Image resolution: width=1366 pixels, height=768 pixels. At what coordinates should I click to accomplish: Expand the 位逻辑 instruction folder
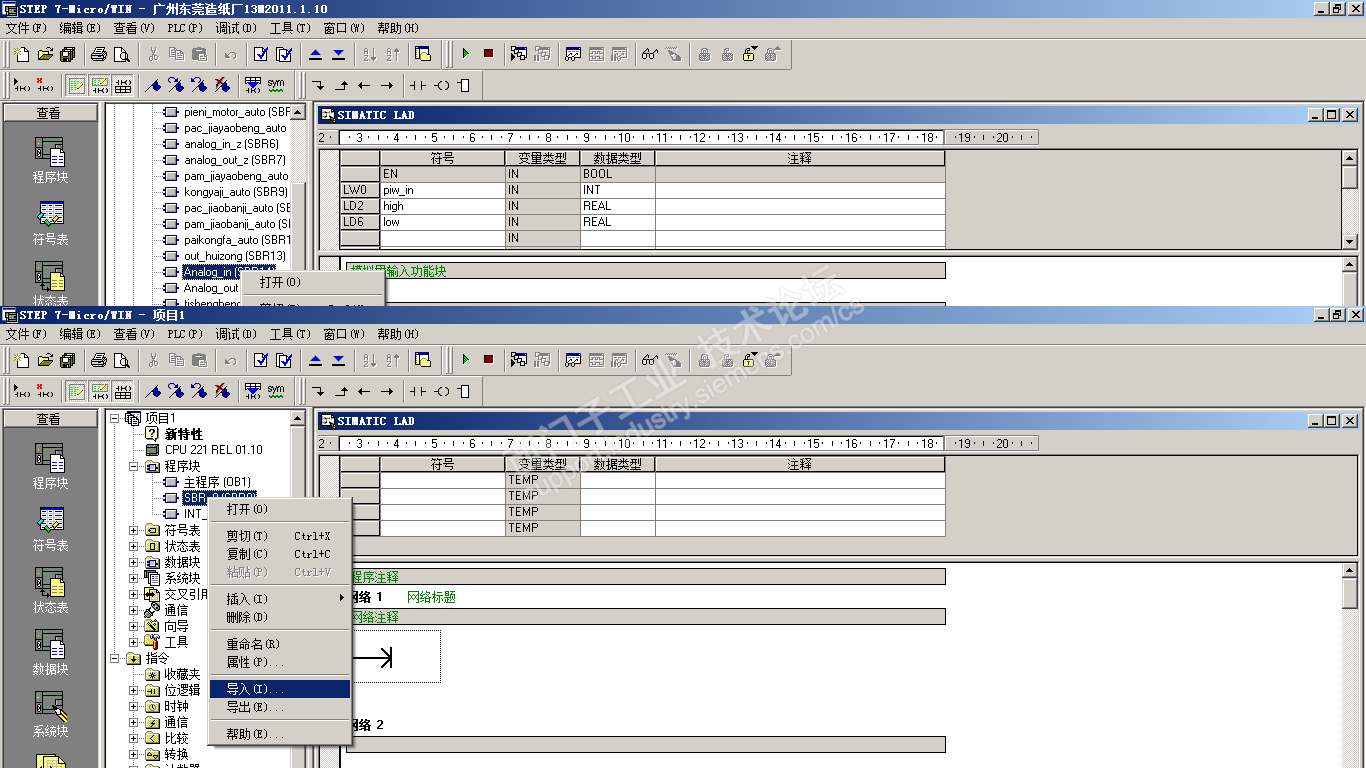tap(135, 690)
